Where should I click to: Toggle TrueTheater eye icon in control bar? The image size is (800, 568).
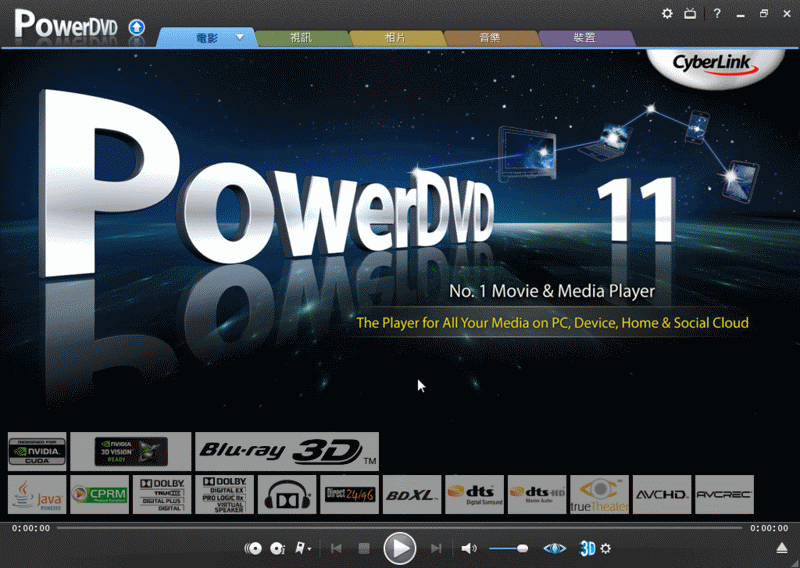click(x=555, y=549)
